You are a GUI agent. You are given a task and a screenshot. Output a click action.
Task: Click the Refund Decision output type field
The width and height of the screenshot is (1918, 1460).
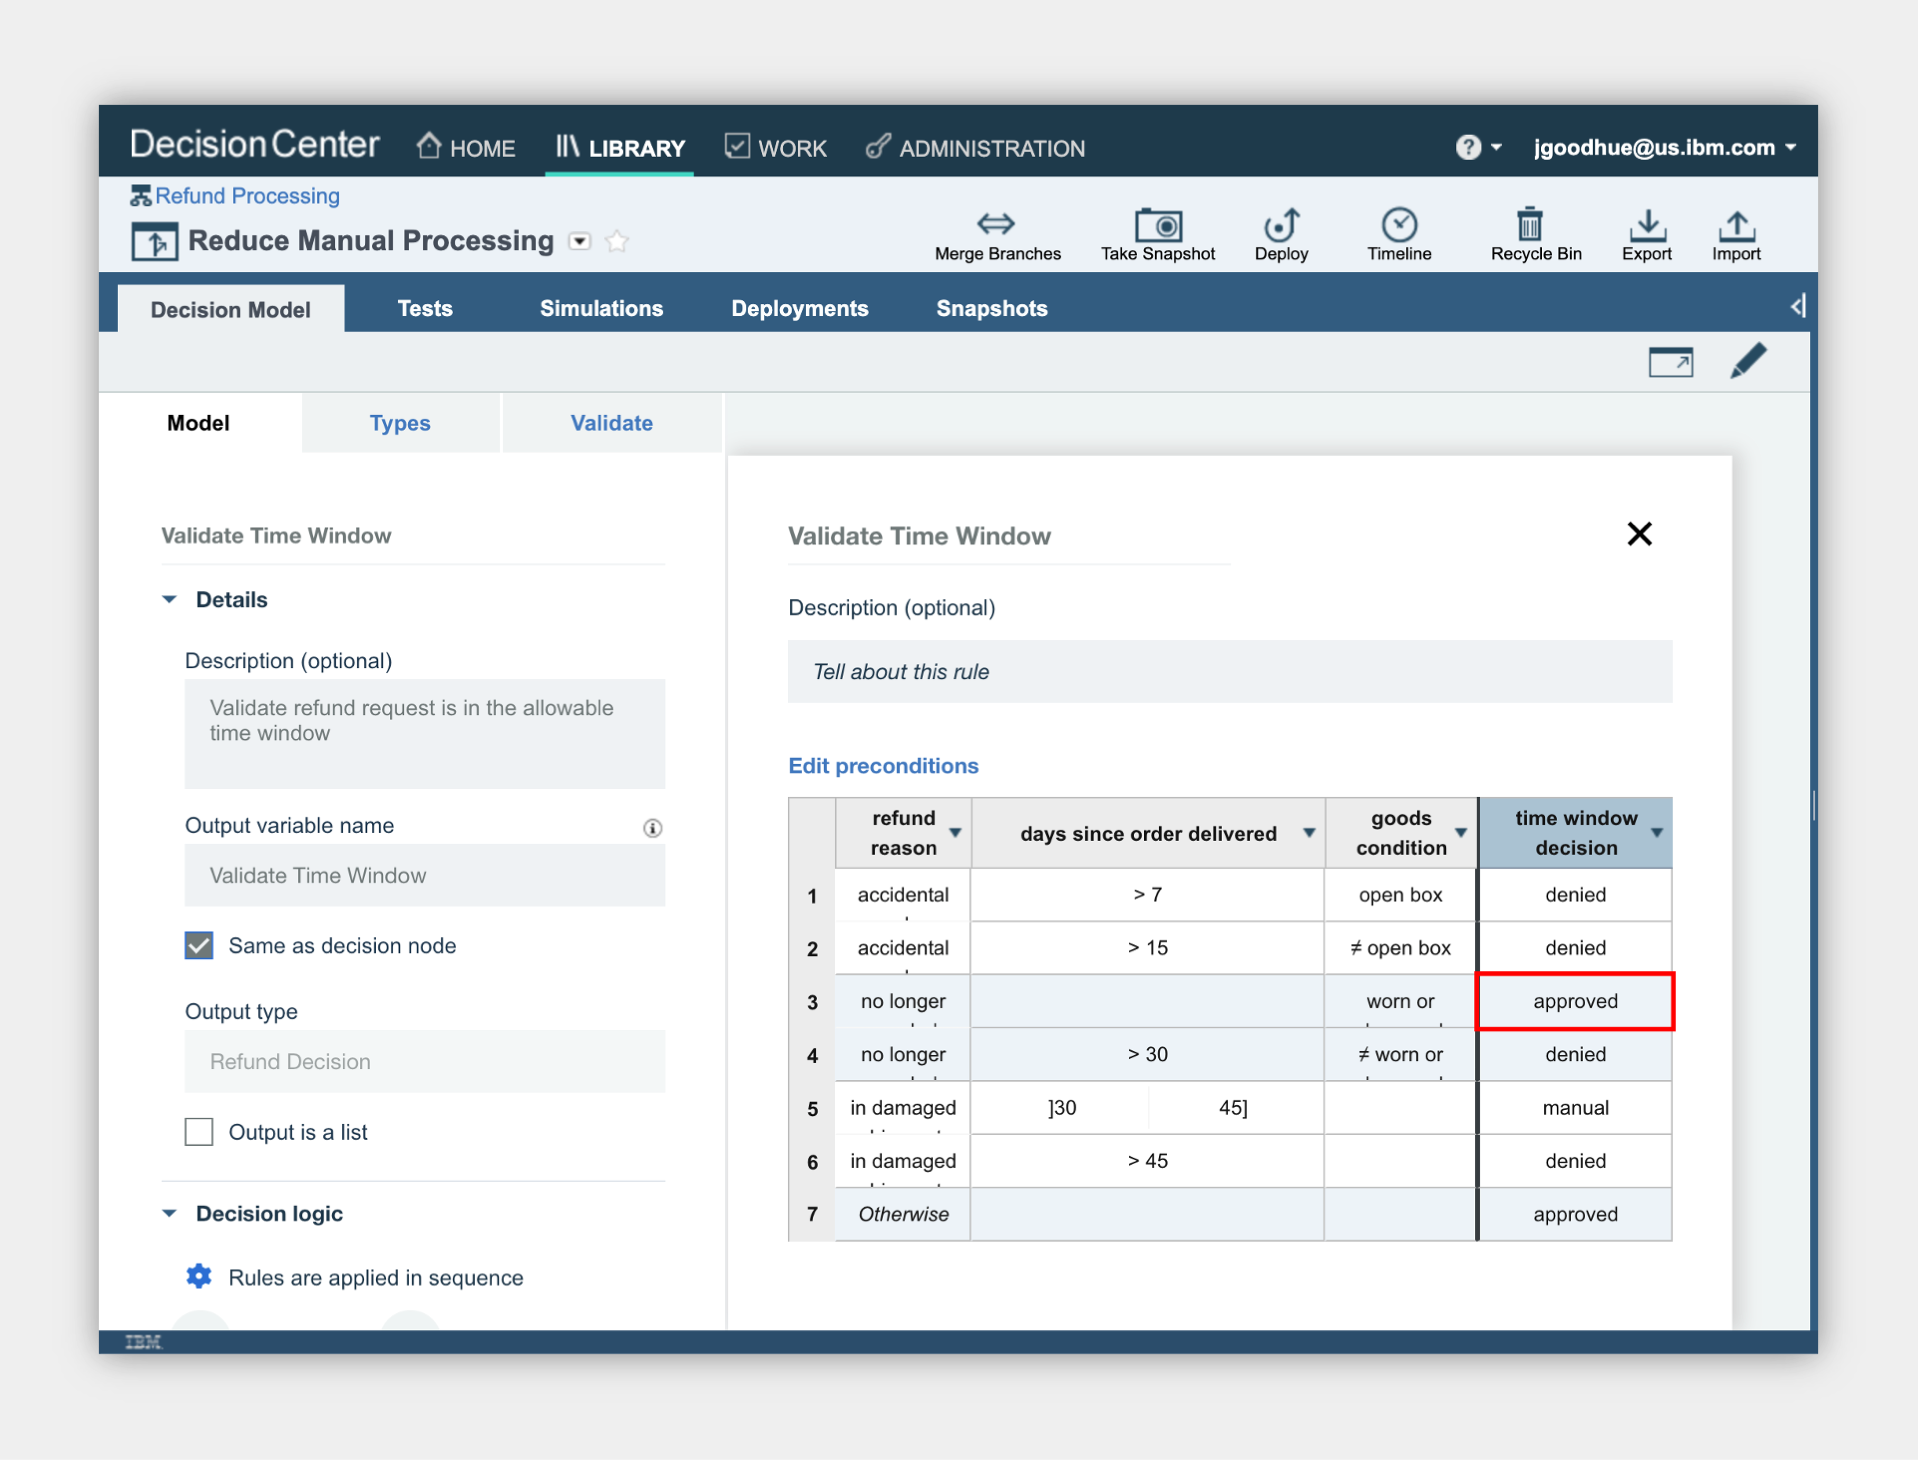tap(425, 1061)
